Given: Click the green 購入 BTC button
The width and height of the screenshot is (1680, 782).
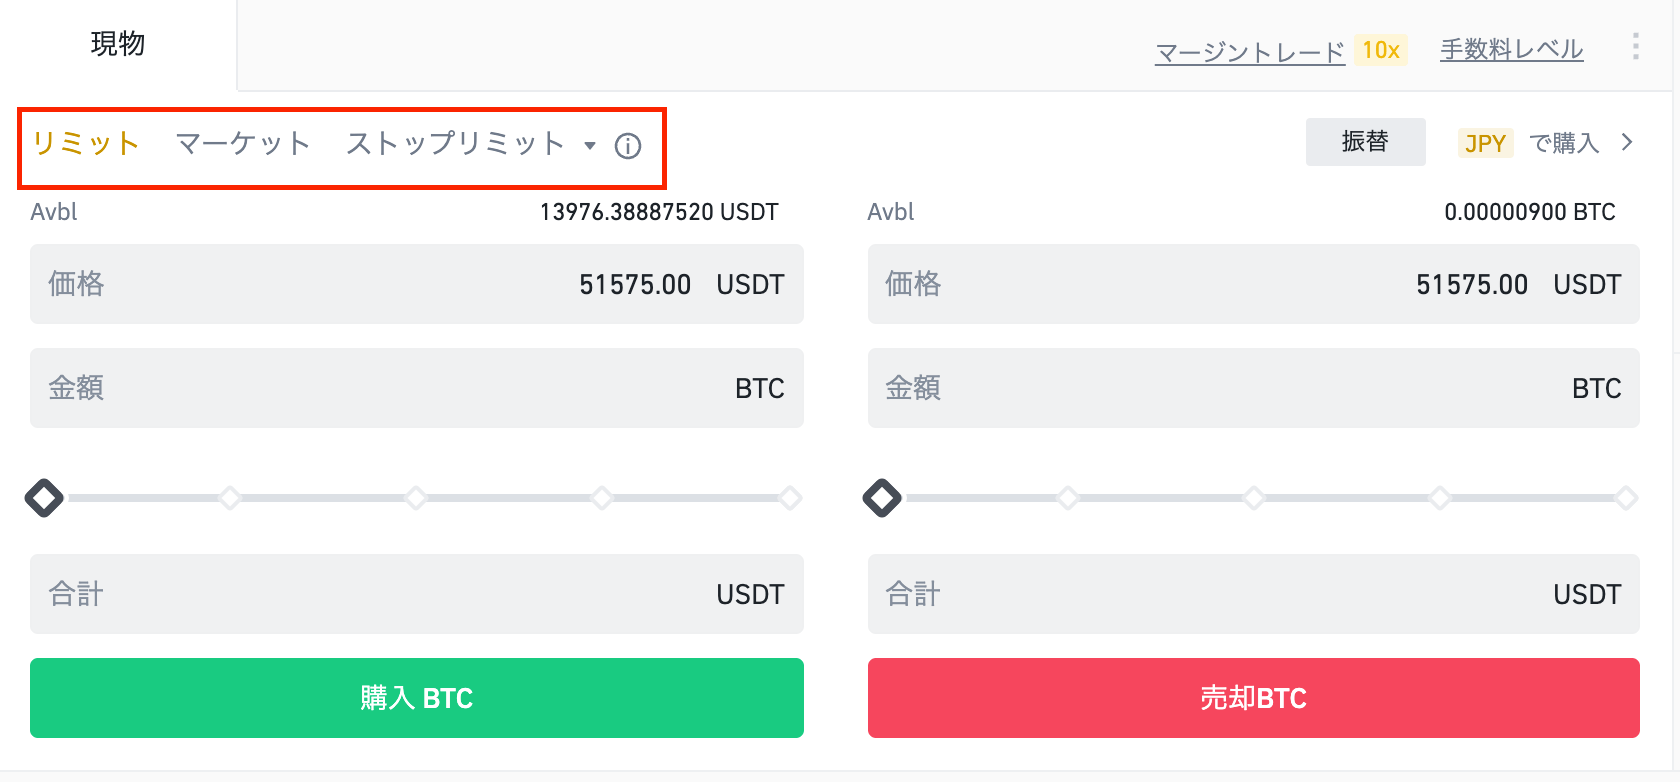Looking at the screenshot, I should click(x=417, y=698).
